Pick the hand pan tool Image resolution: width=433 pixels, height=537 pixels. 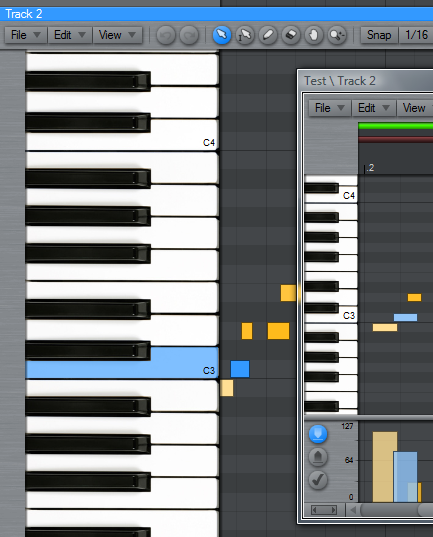(314, 35)
